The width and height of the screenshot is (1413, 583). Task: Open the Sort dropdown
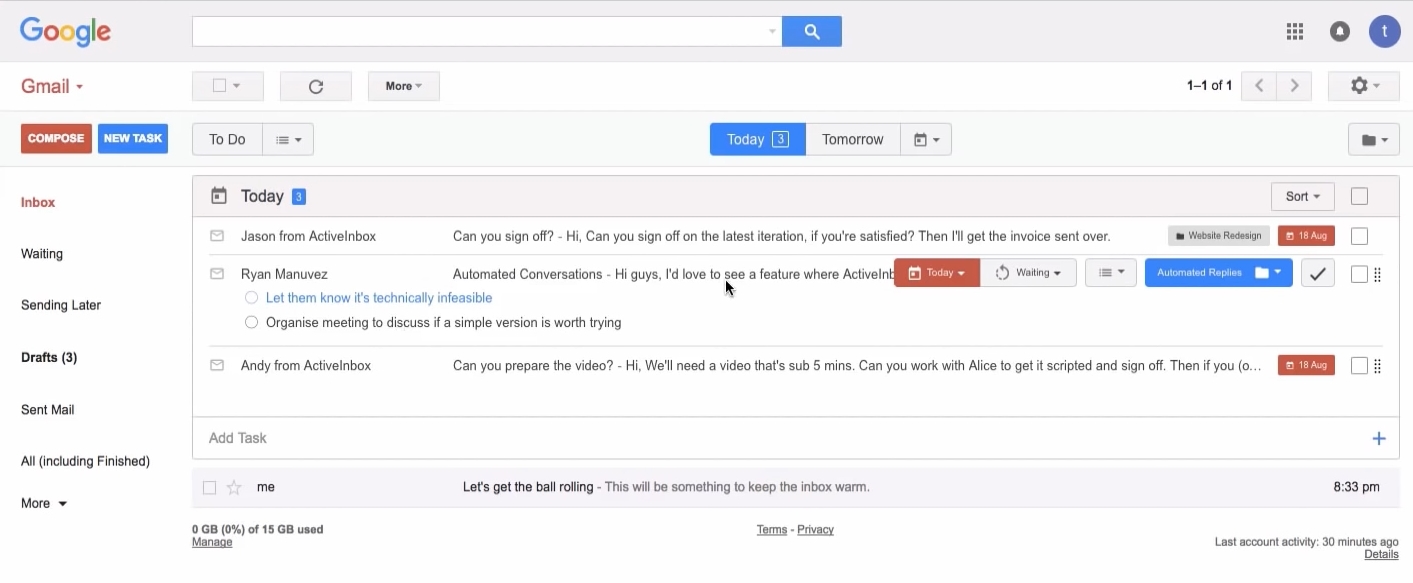click(x=1302, y=196)
